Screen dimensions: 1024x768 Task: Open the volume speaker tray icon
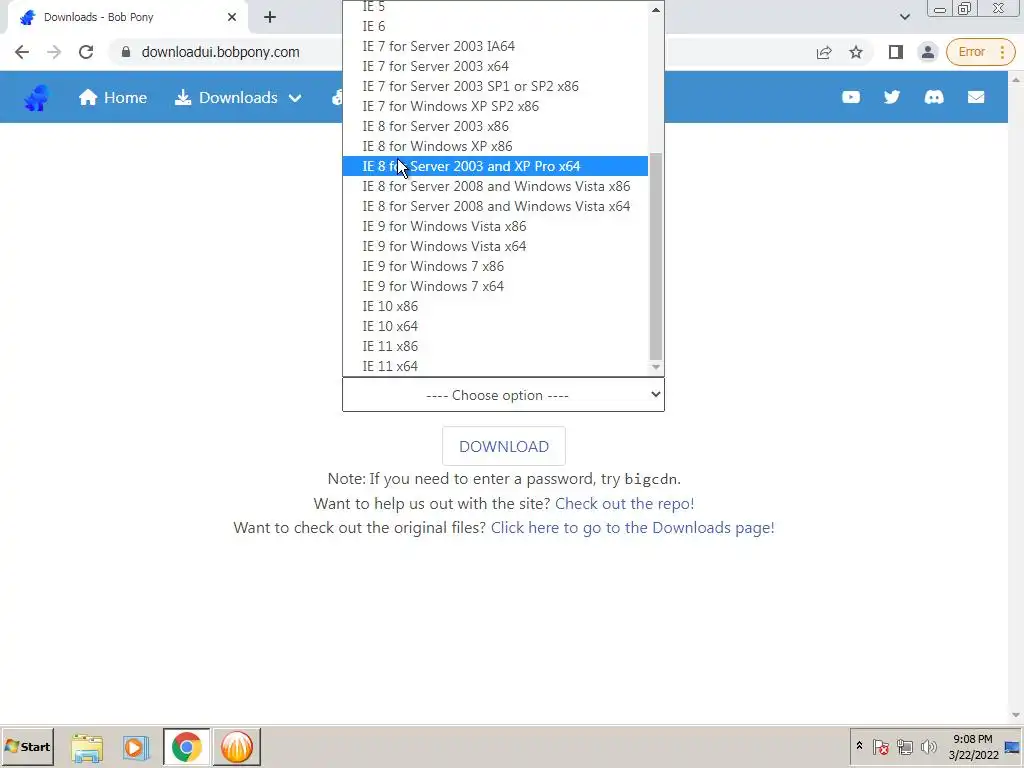point(928,746)
